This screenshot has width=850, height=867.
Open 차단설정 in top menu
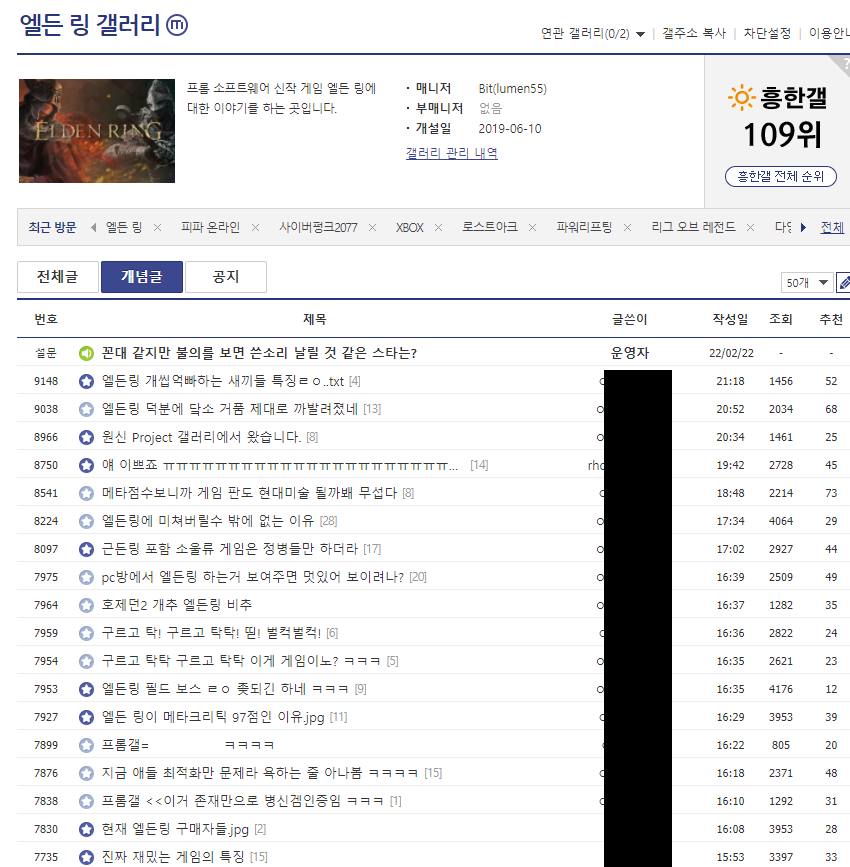(767, 33)
